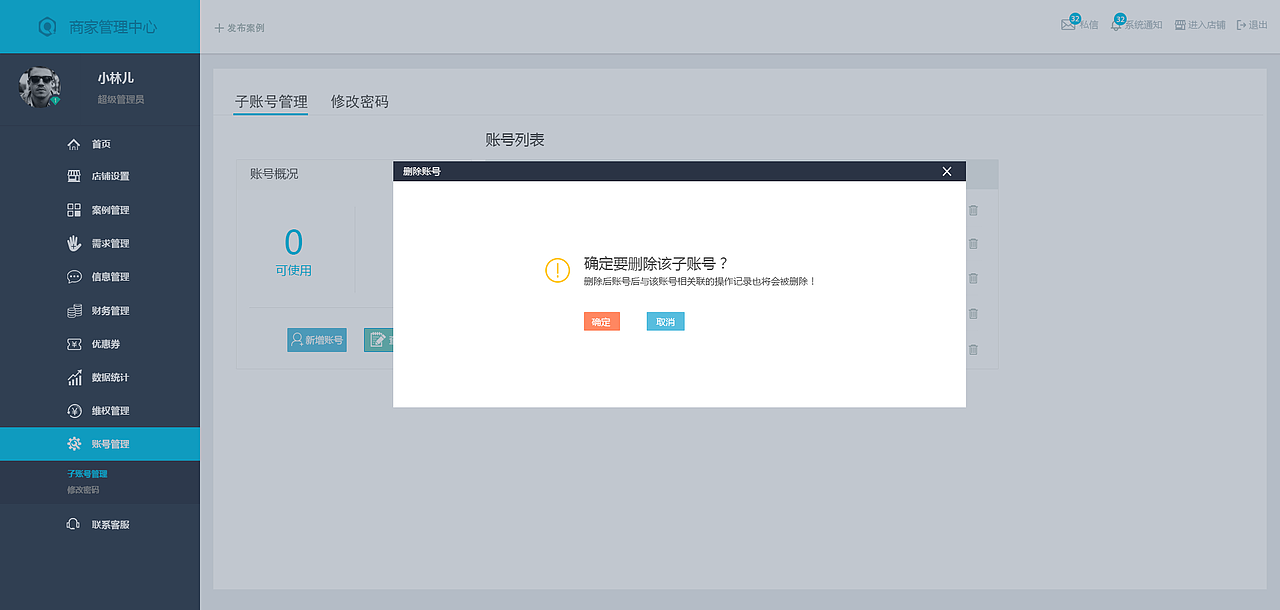Open the 系统通知 notifications bell
The height and width of the screenshot is (610, 1280).
pos(1135,25)
